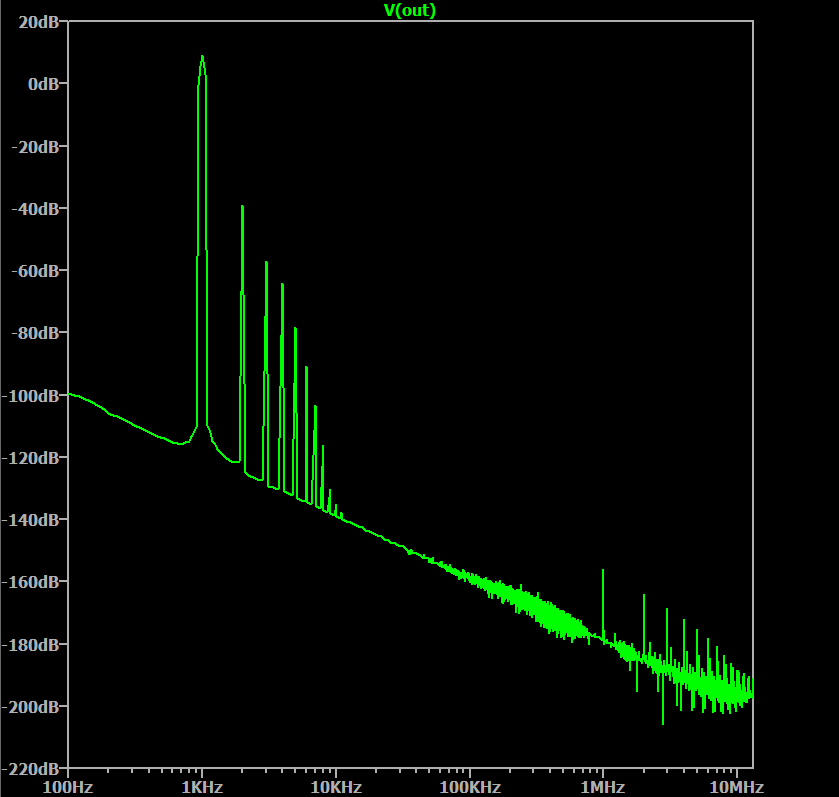839x797 pixels.
Task: Click the 100KHz frequency axis label
Action: 470,787
